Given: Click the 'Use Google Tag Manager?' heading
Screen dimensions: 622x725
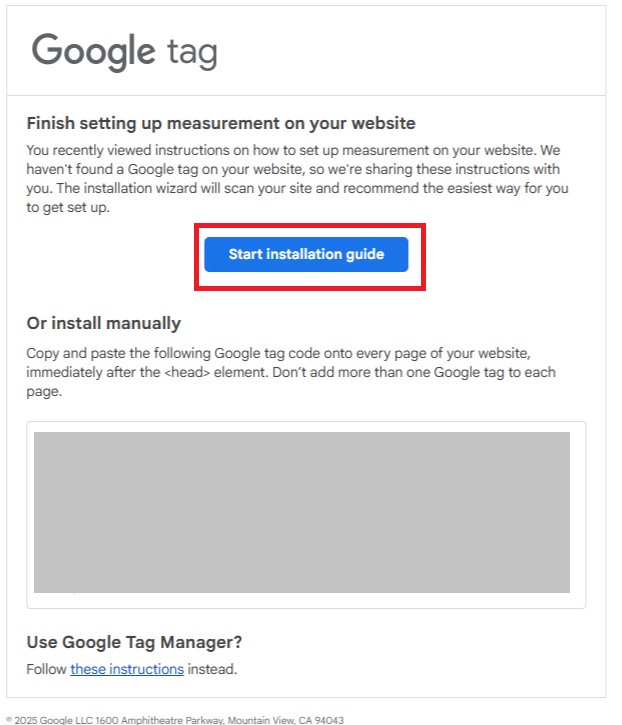Looking at the screenshot, I should [135, 642].
